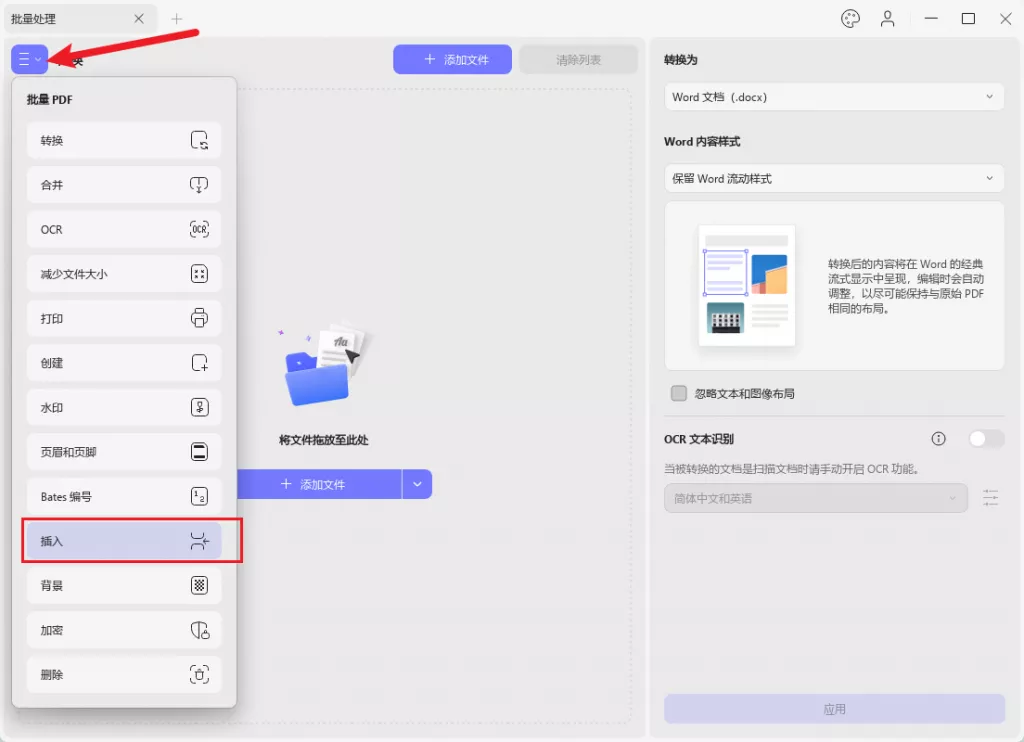1024x742 pixels.
Task: Close the 批量处理 tab
Action: pyautogui.click(x=138, y=19)
